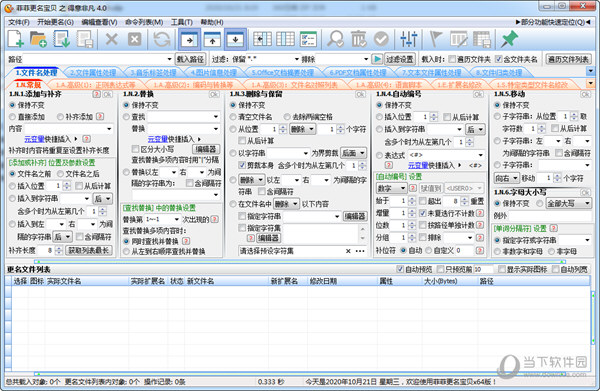Select the 直接添加 radio button
Image resolution: width=600 pixels, height=391 pixels.
point(12,117)
